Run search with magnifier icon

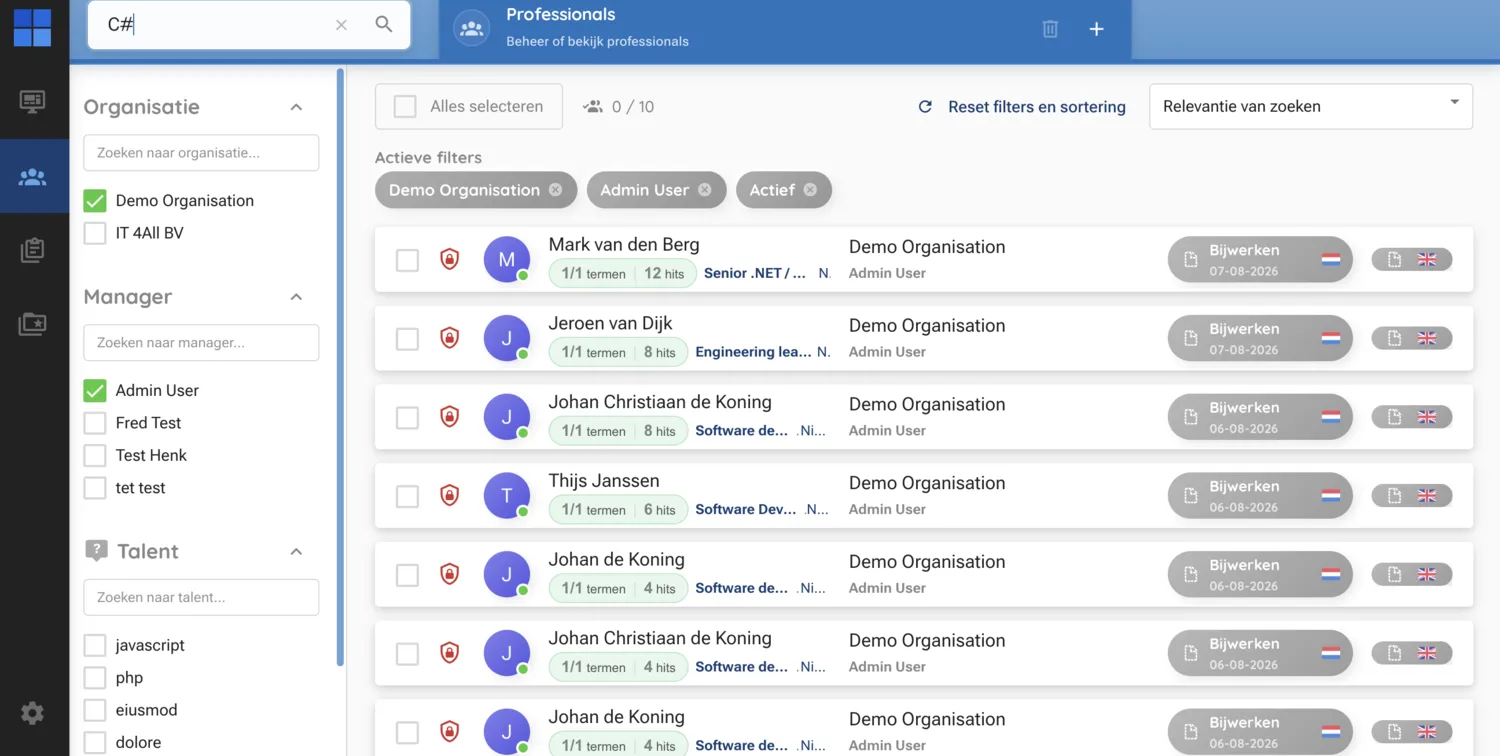(384, 24)
